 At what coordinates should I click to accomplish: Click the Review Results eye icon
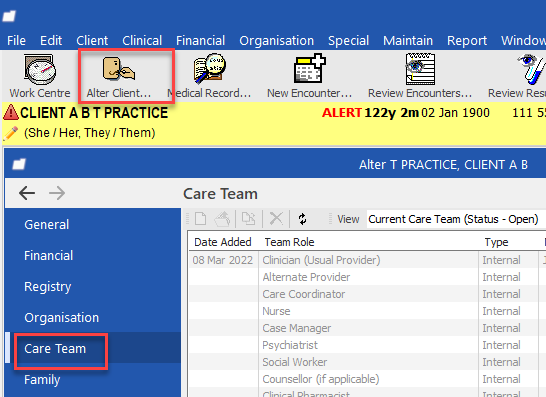point(531,69)
